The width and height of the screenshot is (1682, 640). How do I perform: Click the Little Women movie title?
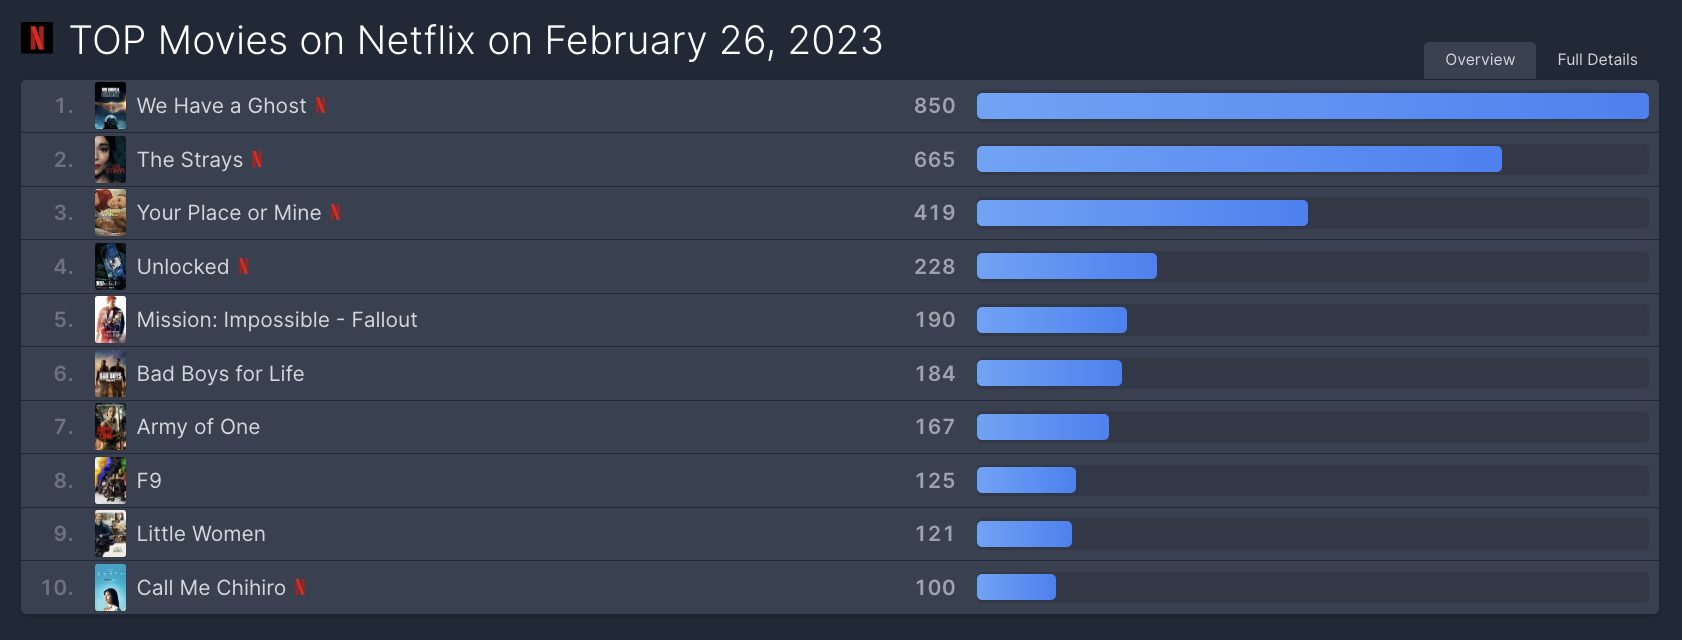tap(201, 534)
